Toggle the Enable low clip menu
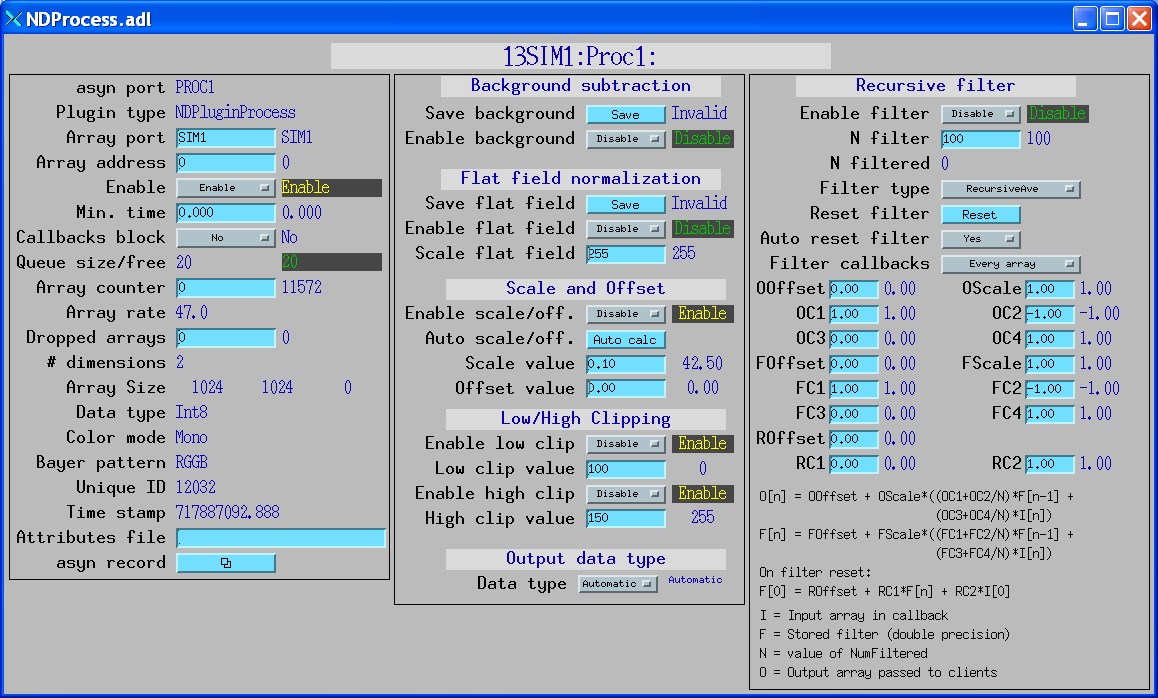This screenshot has height=698, width=1158. coord(625,444)
